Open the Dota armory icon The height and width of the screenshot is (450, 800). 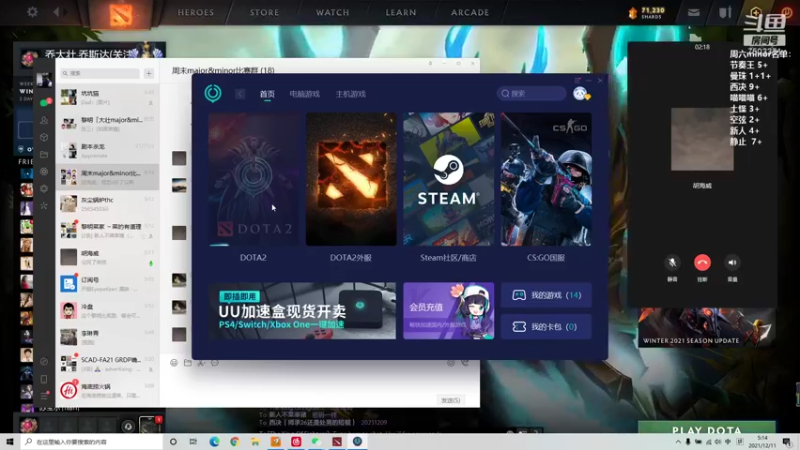point(725,12)
